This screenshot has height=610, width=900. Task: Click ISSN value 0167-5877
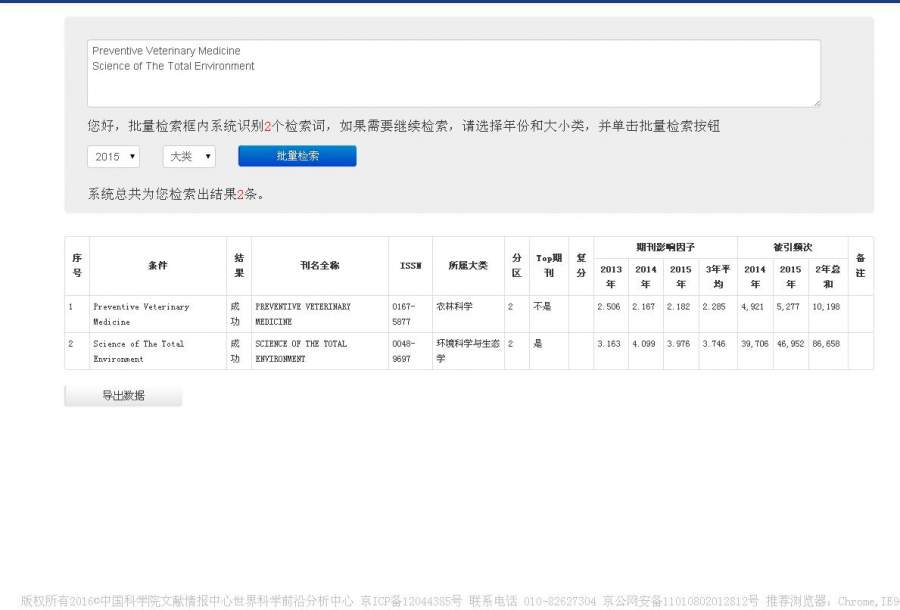[403, 314]
